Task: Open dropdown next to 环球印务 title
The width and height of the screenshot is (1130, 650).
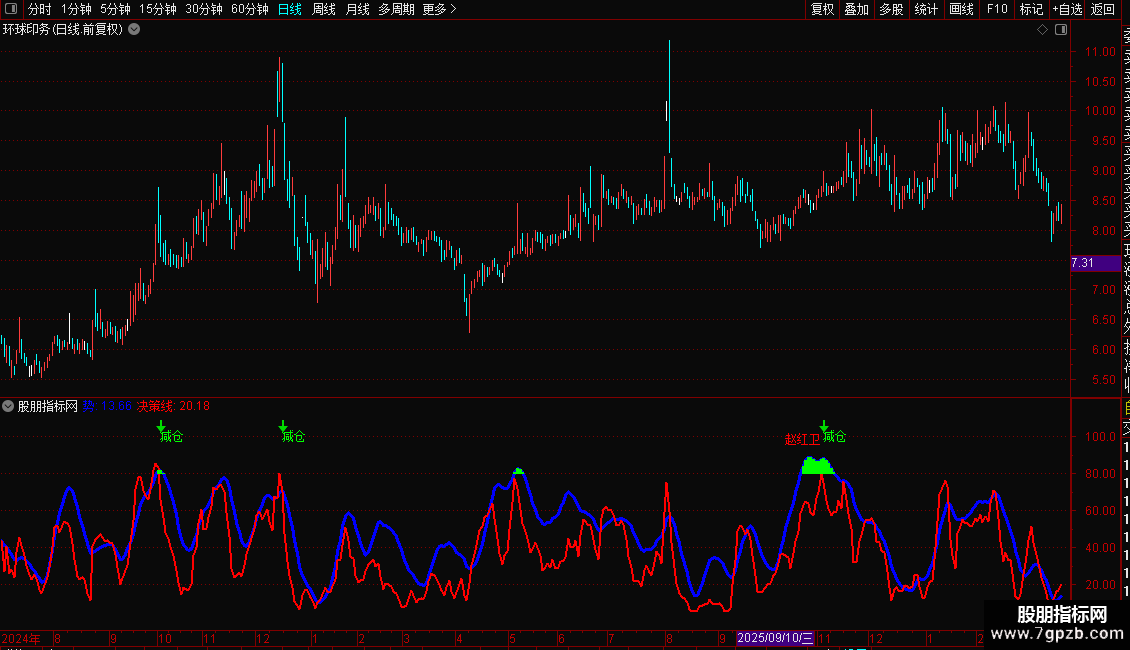Action: click(x=134, y=30)
